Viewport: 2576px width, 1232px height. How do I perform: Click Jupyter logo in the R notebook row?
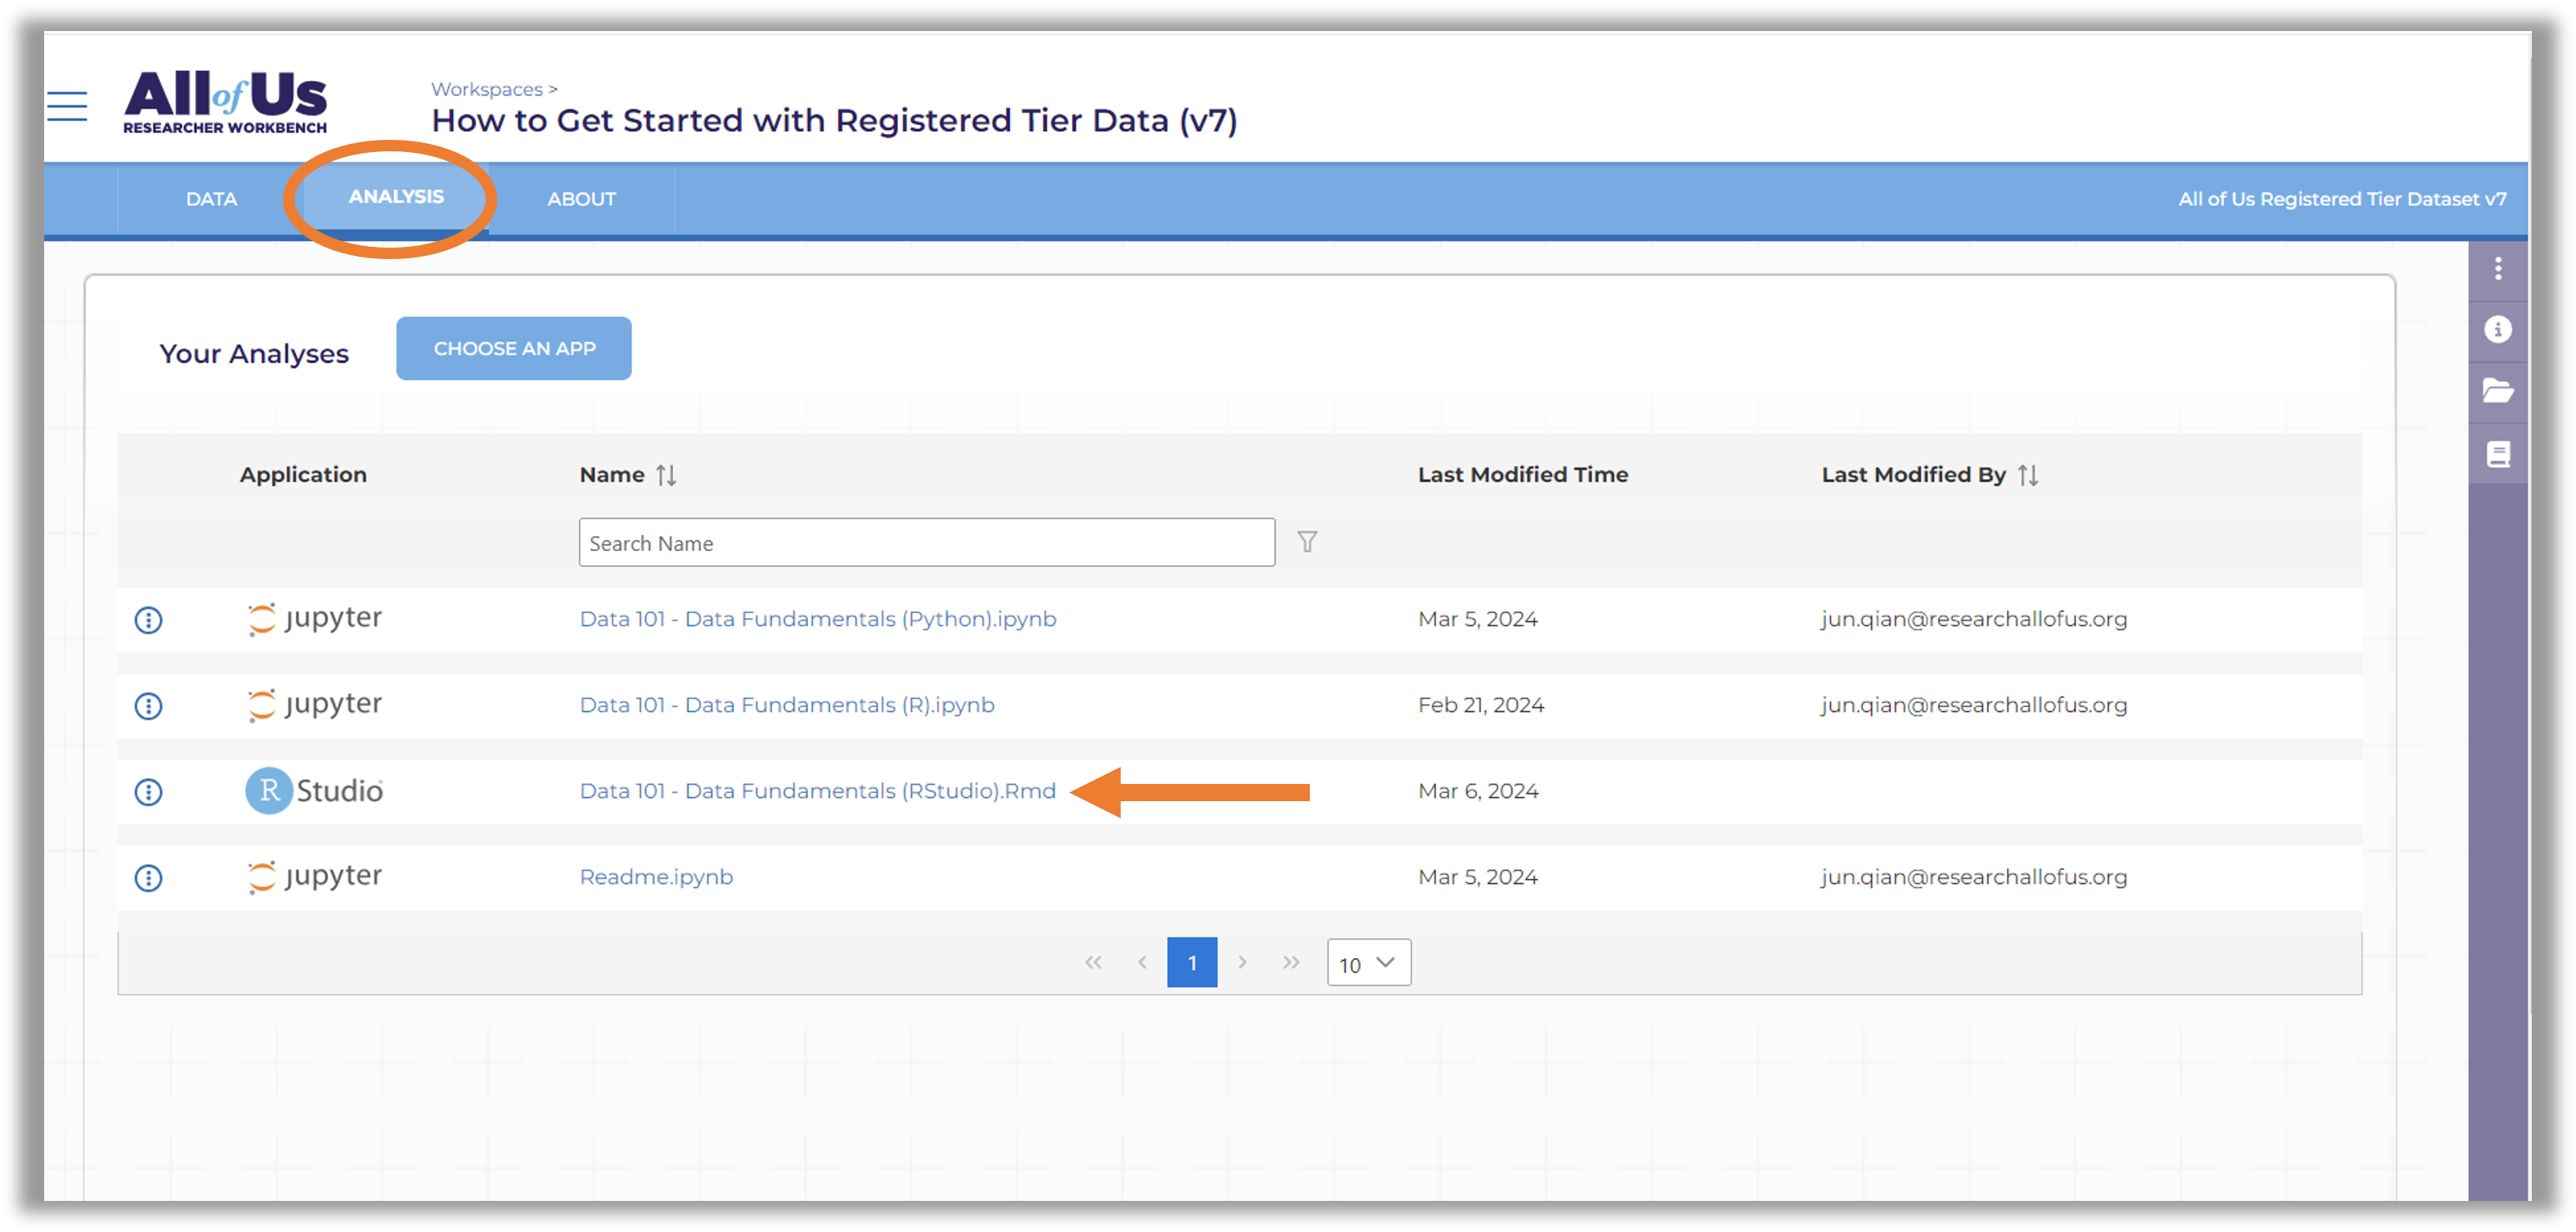point(314,705)
